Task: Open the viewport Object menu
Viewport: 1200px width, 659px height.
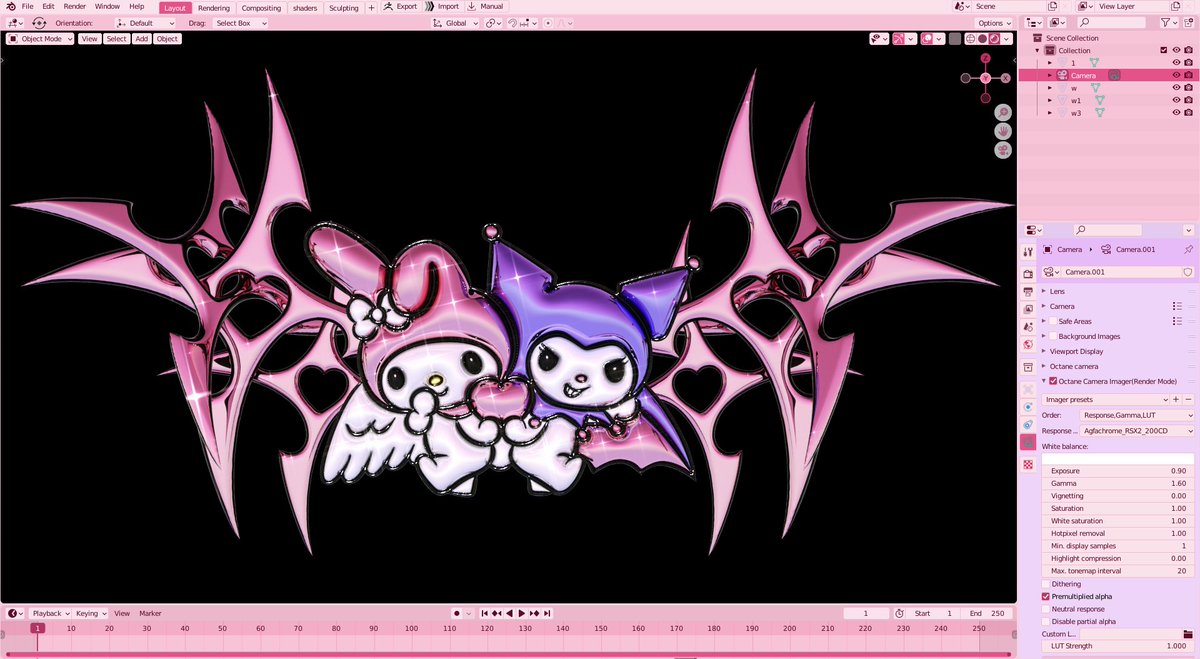Action: (x=167, y=39)
